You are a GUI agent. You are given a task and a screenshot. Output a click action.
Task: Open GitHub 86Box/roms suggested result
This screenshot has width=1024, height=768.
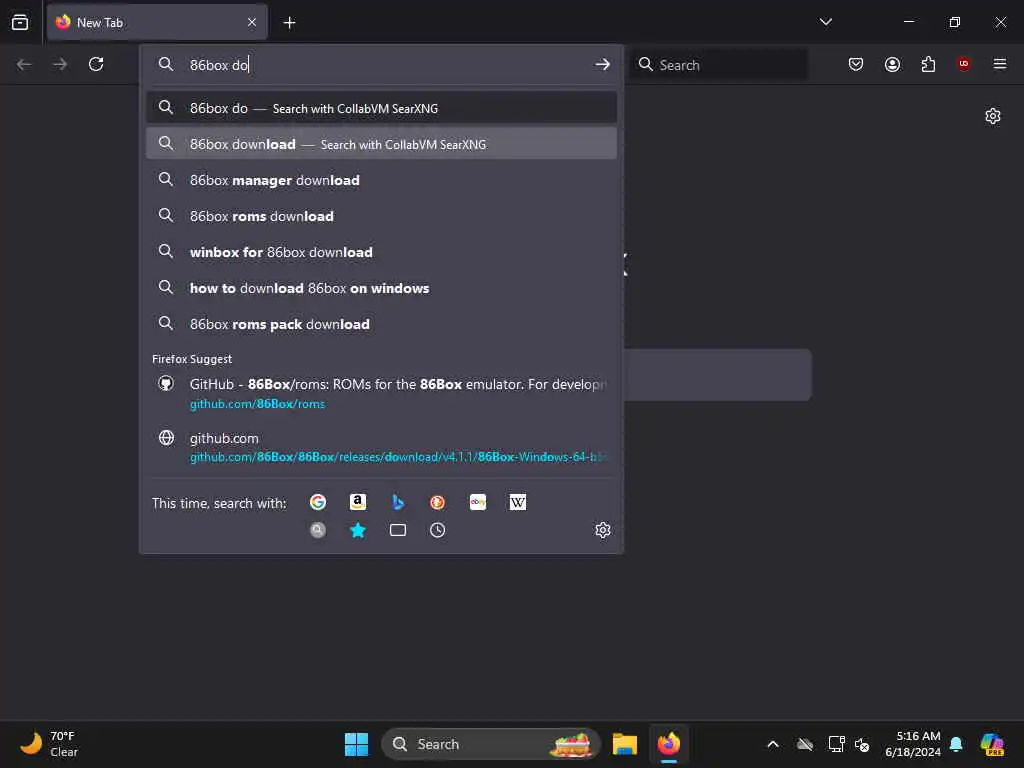pyautogui.click(x=381, y=393)
